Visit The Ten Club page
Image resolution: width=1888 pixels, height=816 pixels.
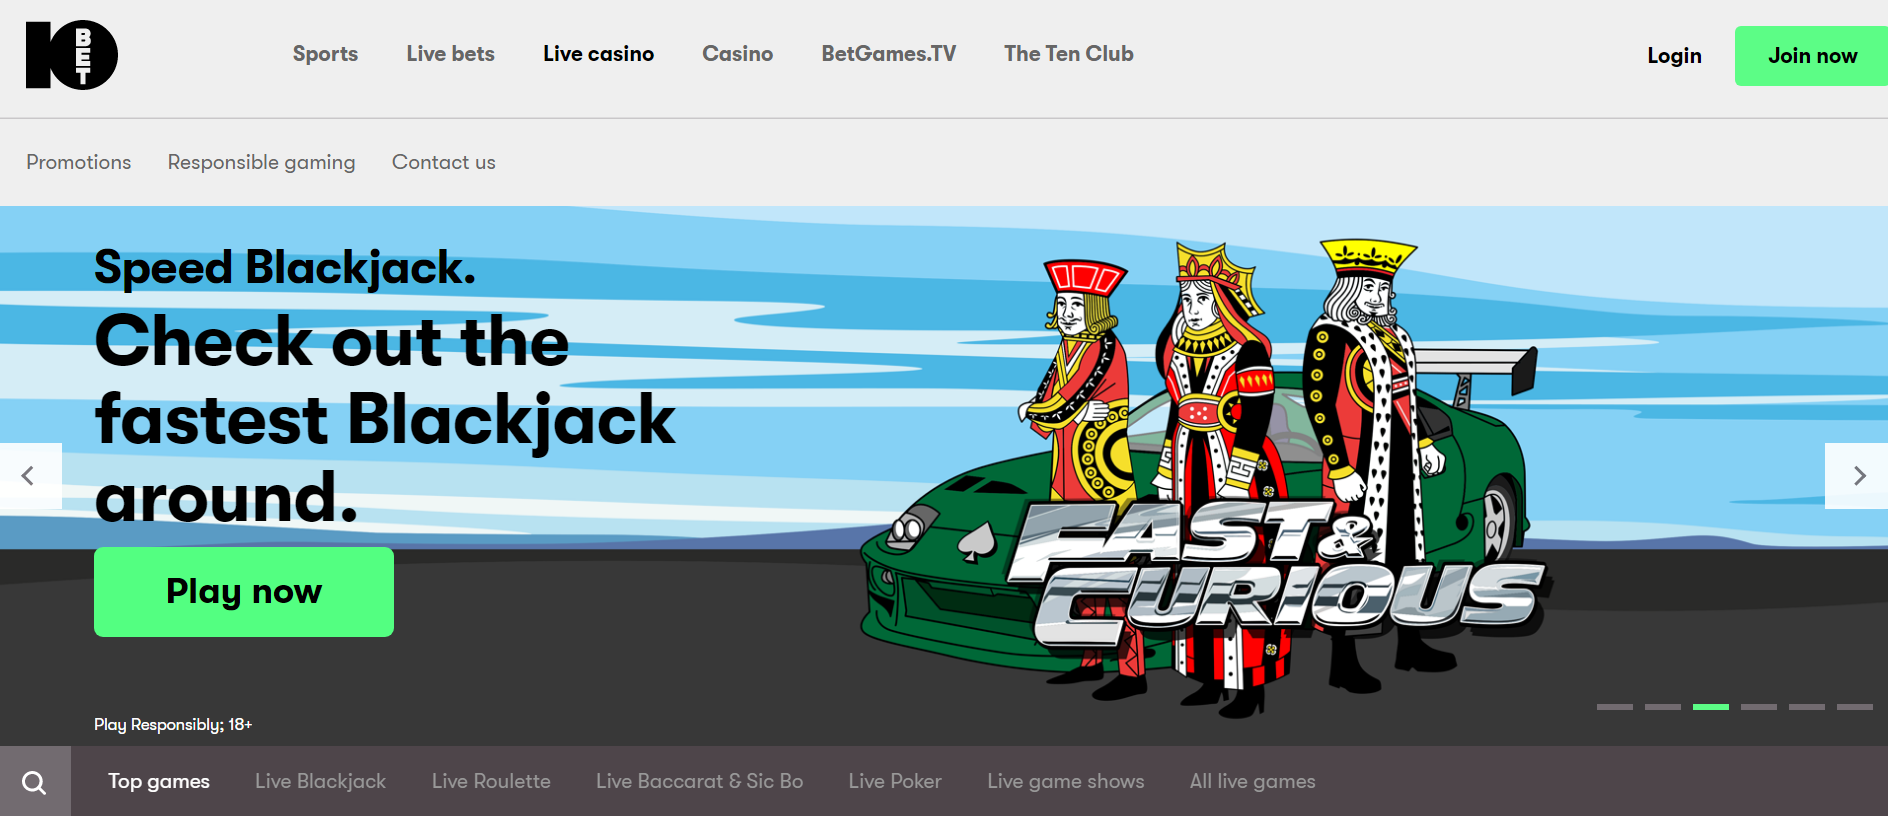tap(1068, 54)
